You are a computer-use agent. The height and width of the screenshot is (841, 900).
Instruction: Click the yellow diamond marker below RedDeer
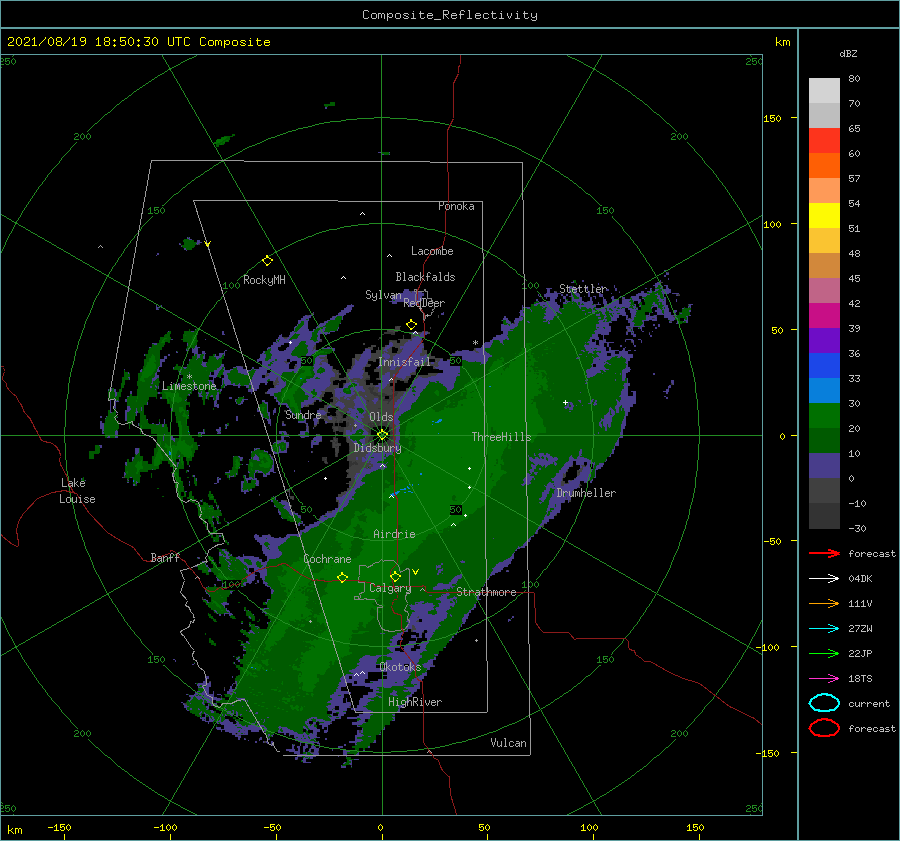[412, 325]
